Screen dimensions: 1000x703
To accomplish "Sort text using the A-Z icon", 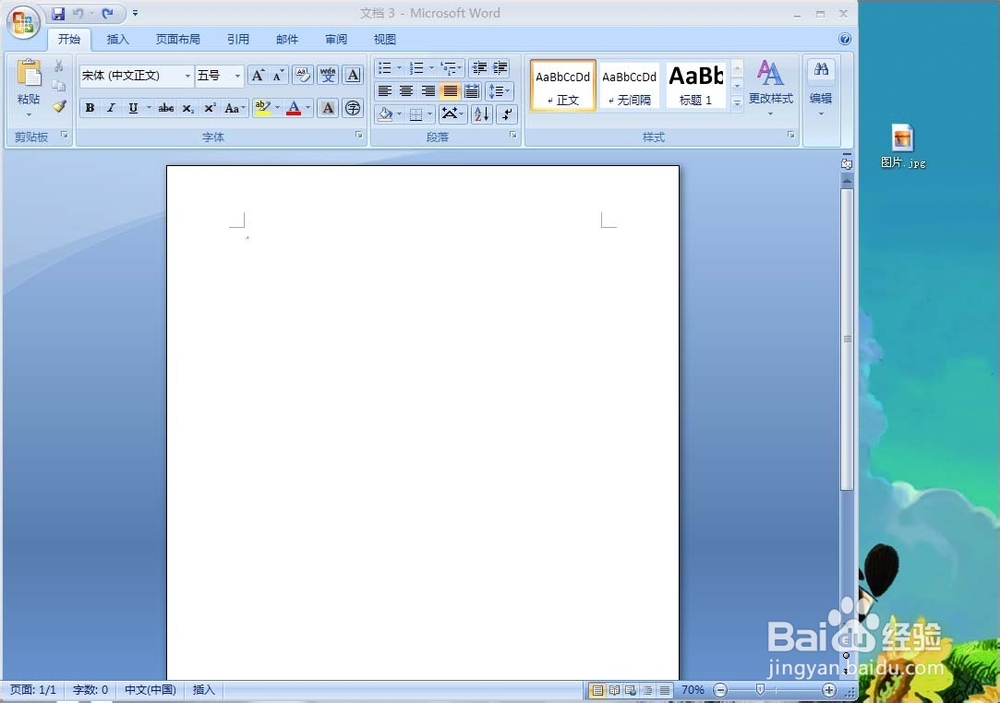I will tap(482, 114).
